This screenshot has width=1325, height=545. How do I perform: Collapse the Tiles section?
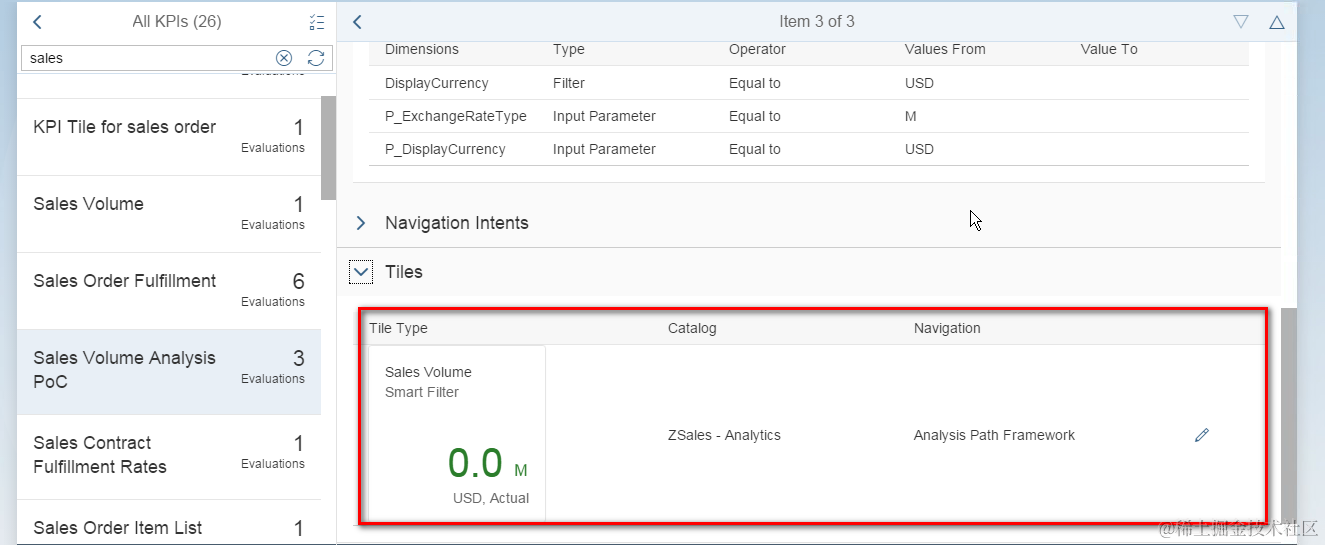361,271
